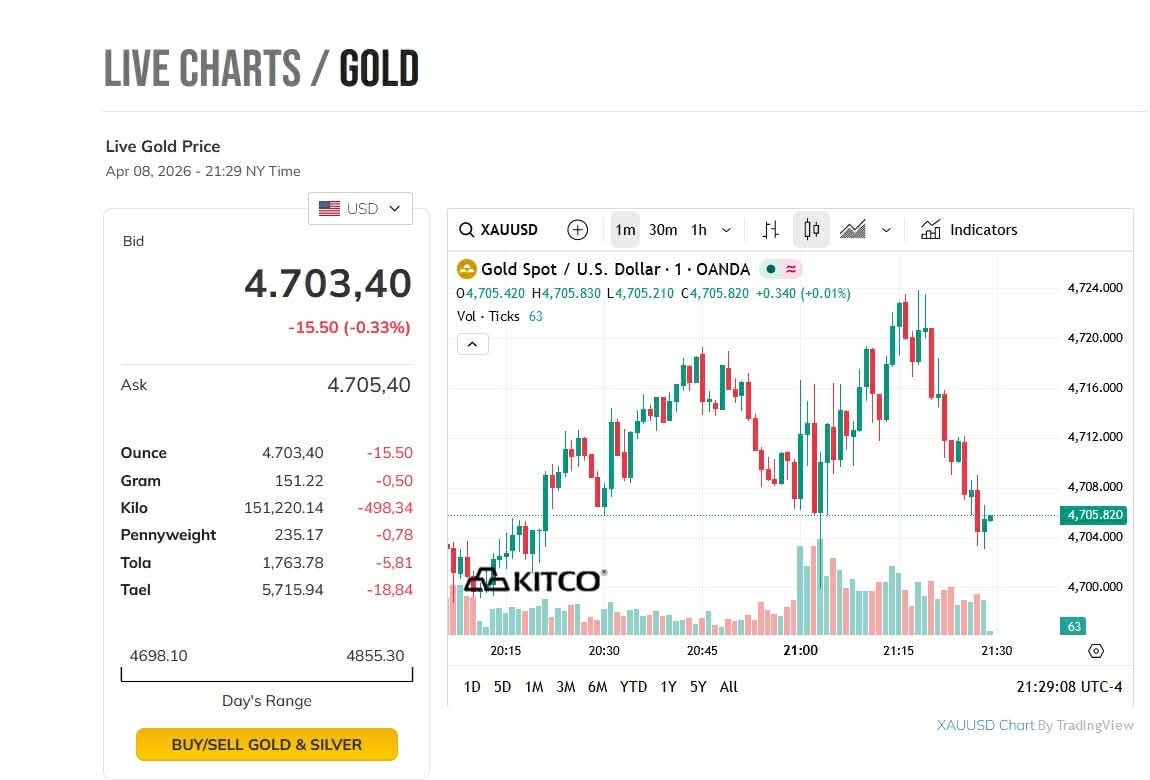This screenshot has width=1150, height=780.
Task: Select the YTD date range
Action: (x=633, y=687)
